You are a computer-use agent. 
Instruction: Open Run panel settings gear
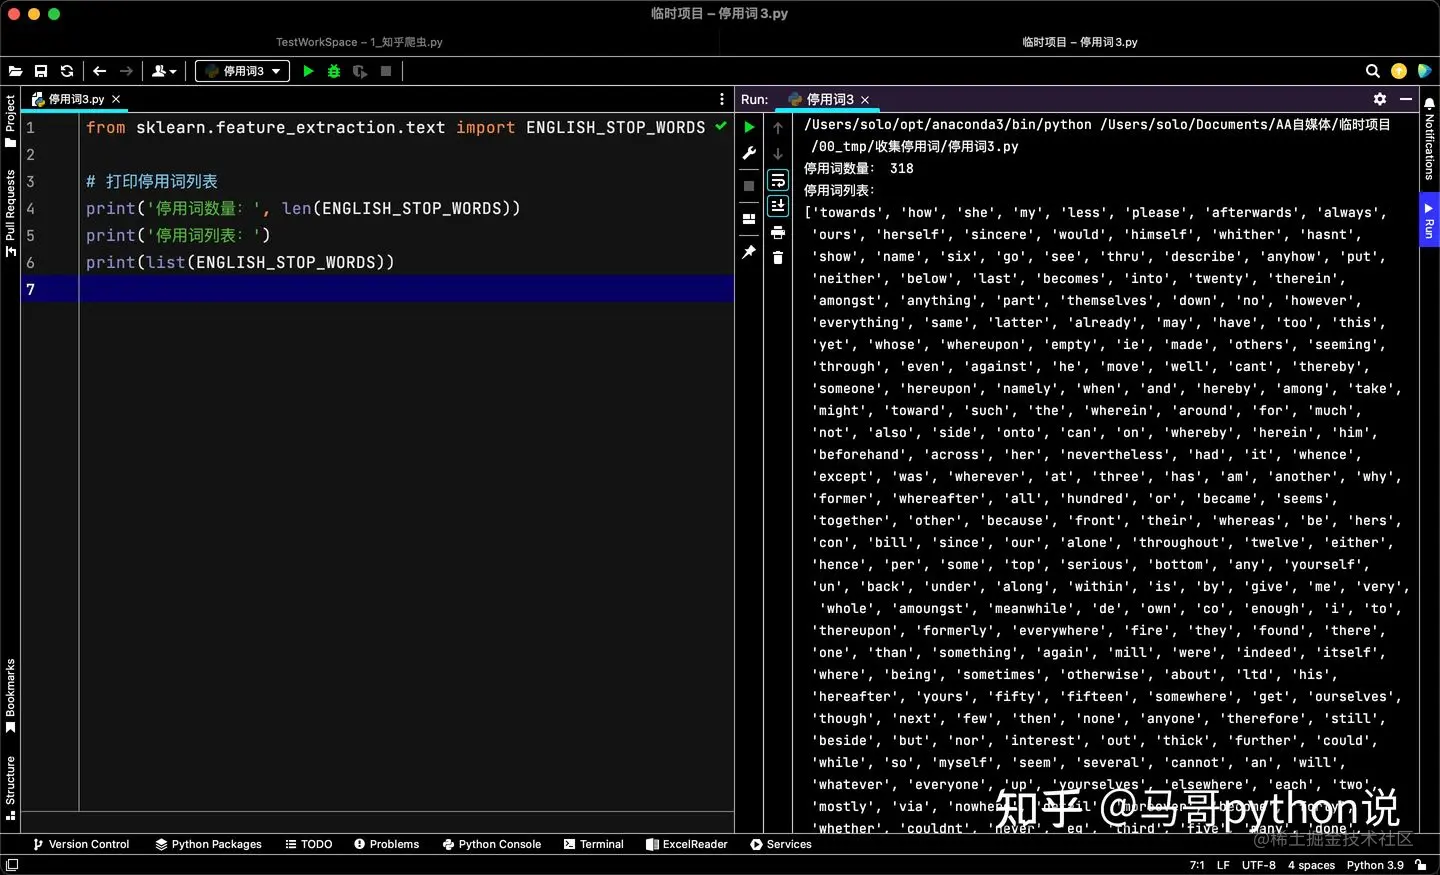[x=1380, y=99]
